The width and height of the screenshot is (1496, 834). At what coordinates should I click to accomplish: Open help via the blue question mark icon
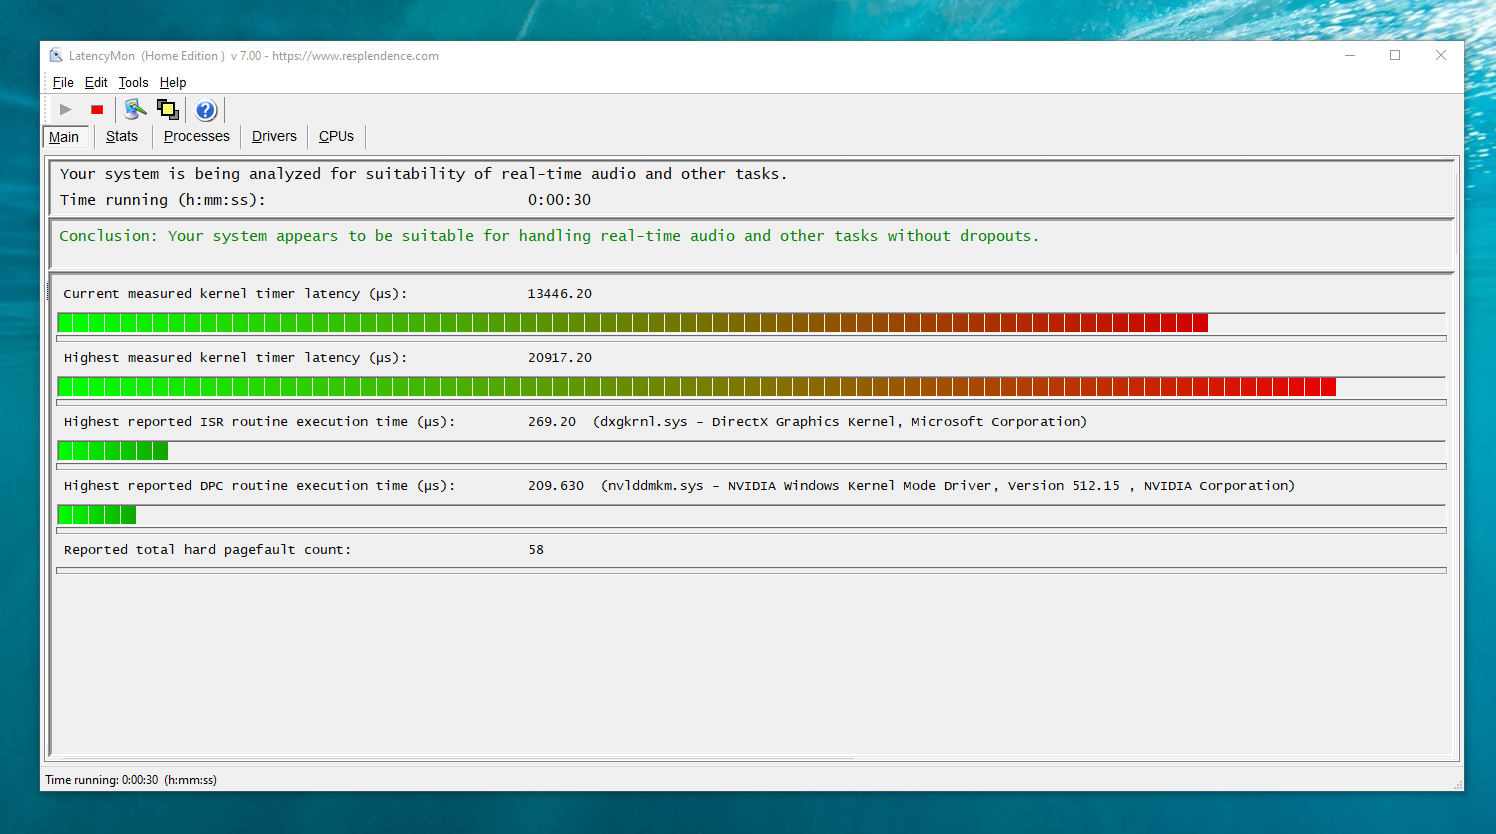(x=206, y=110)
